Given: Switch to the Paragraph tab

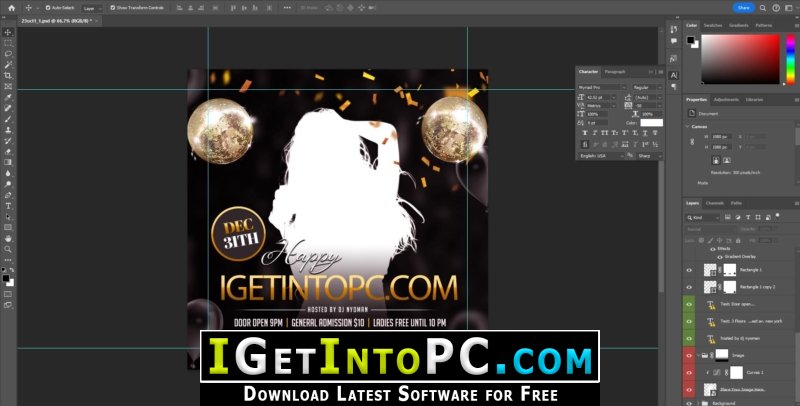Looking at the screenshot, I should [x=615, y=72].
